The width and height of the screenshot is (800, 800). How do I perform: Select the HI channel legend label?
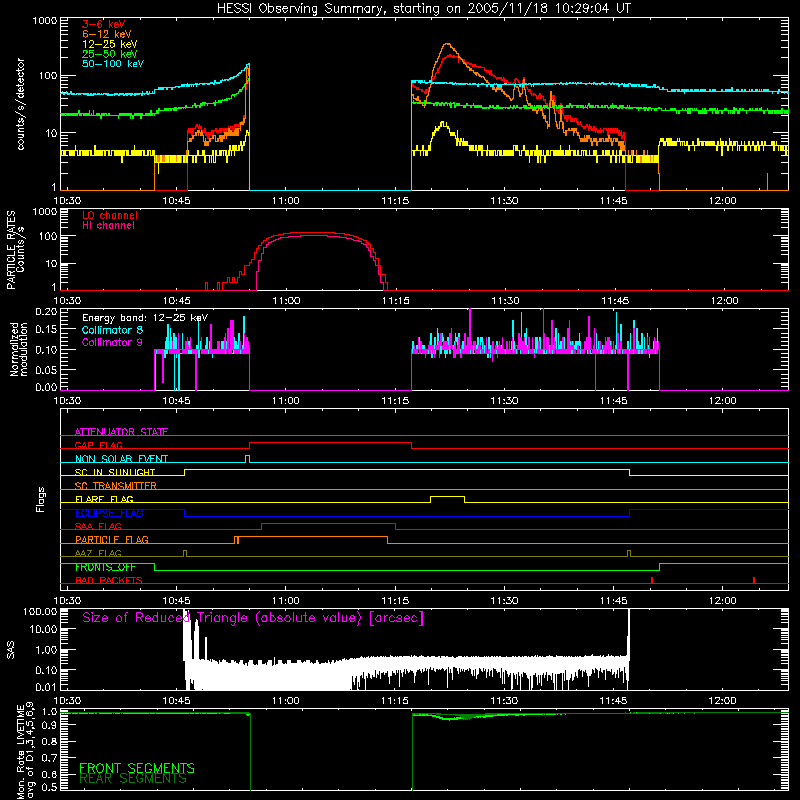[108, 226]
